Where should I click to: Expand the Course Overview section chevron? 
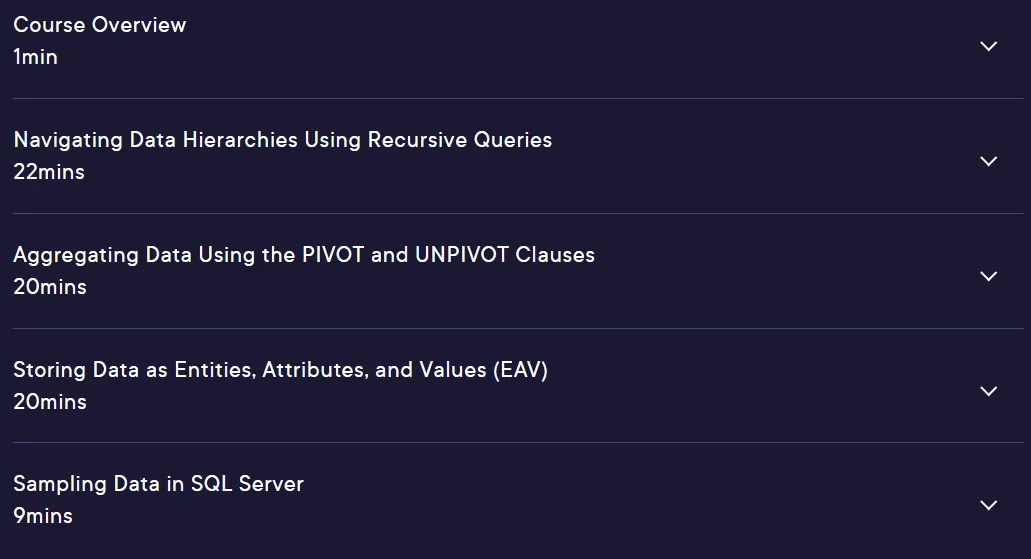point(988,46)
